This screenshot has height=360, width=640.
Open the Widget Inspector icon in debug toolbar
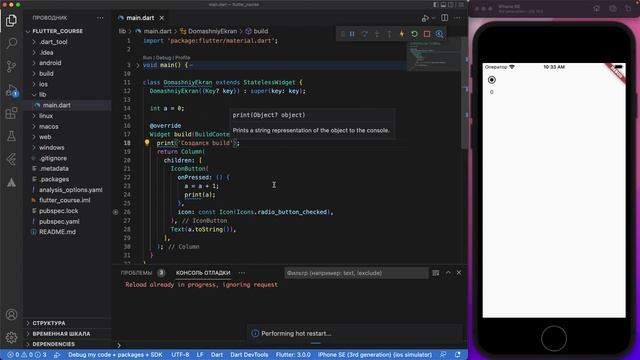439,34
